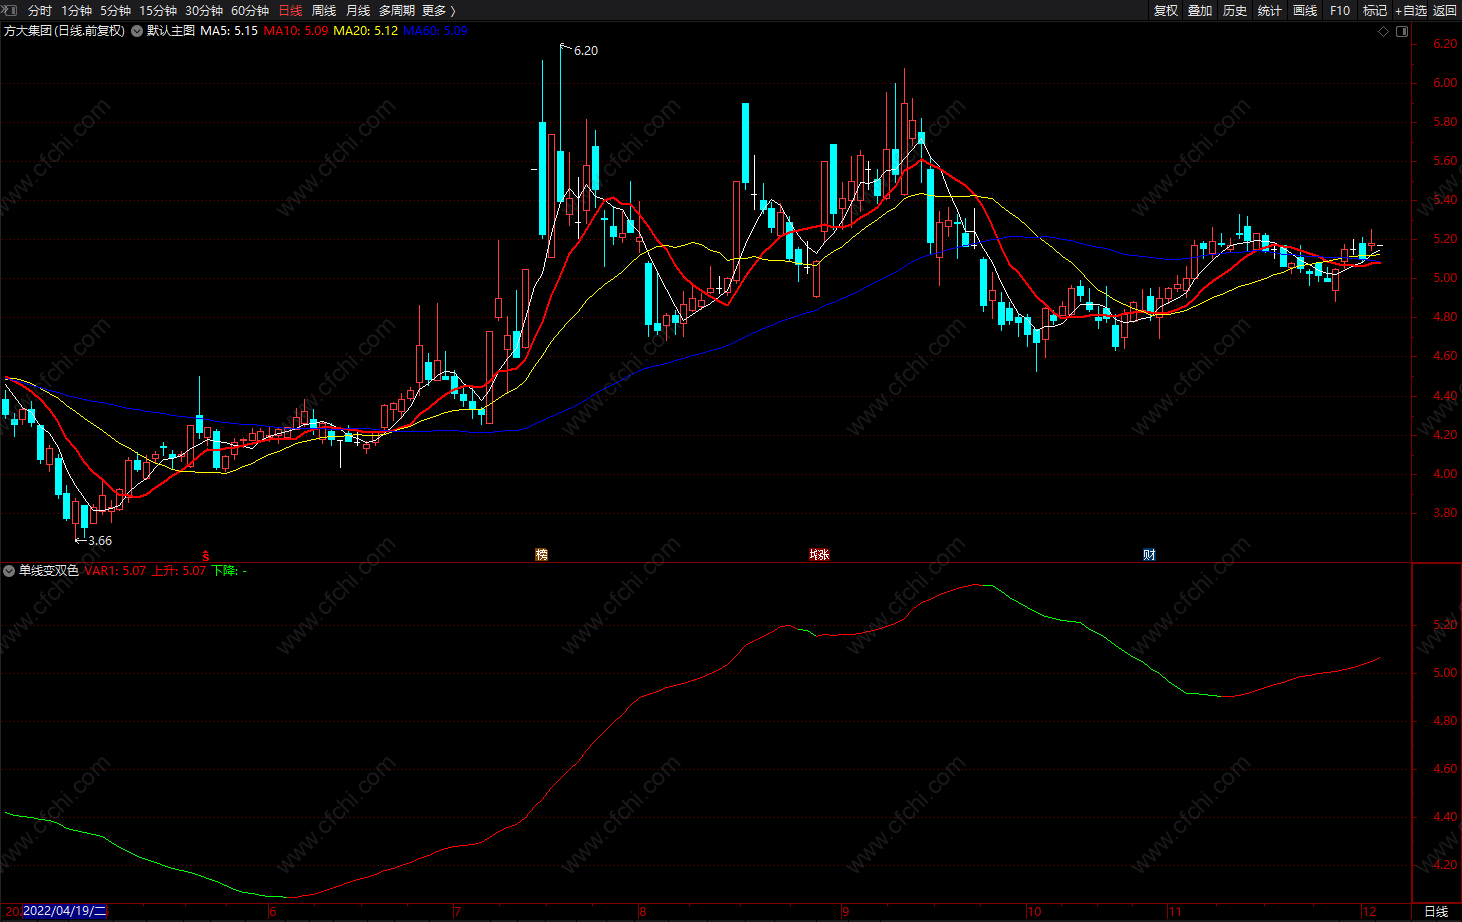Viewport: 1462px width, 922px height.
Task: Click the 2022/04/19 date label on timeline
Action: pos(64,911)
